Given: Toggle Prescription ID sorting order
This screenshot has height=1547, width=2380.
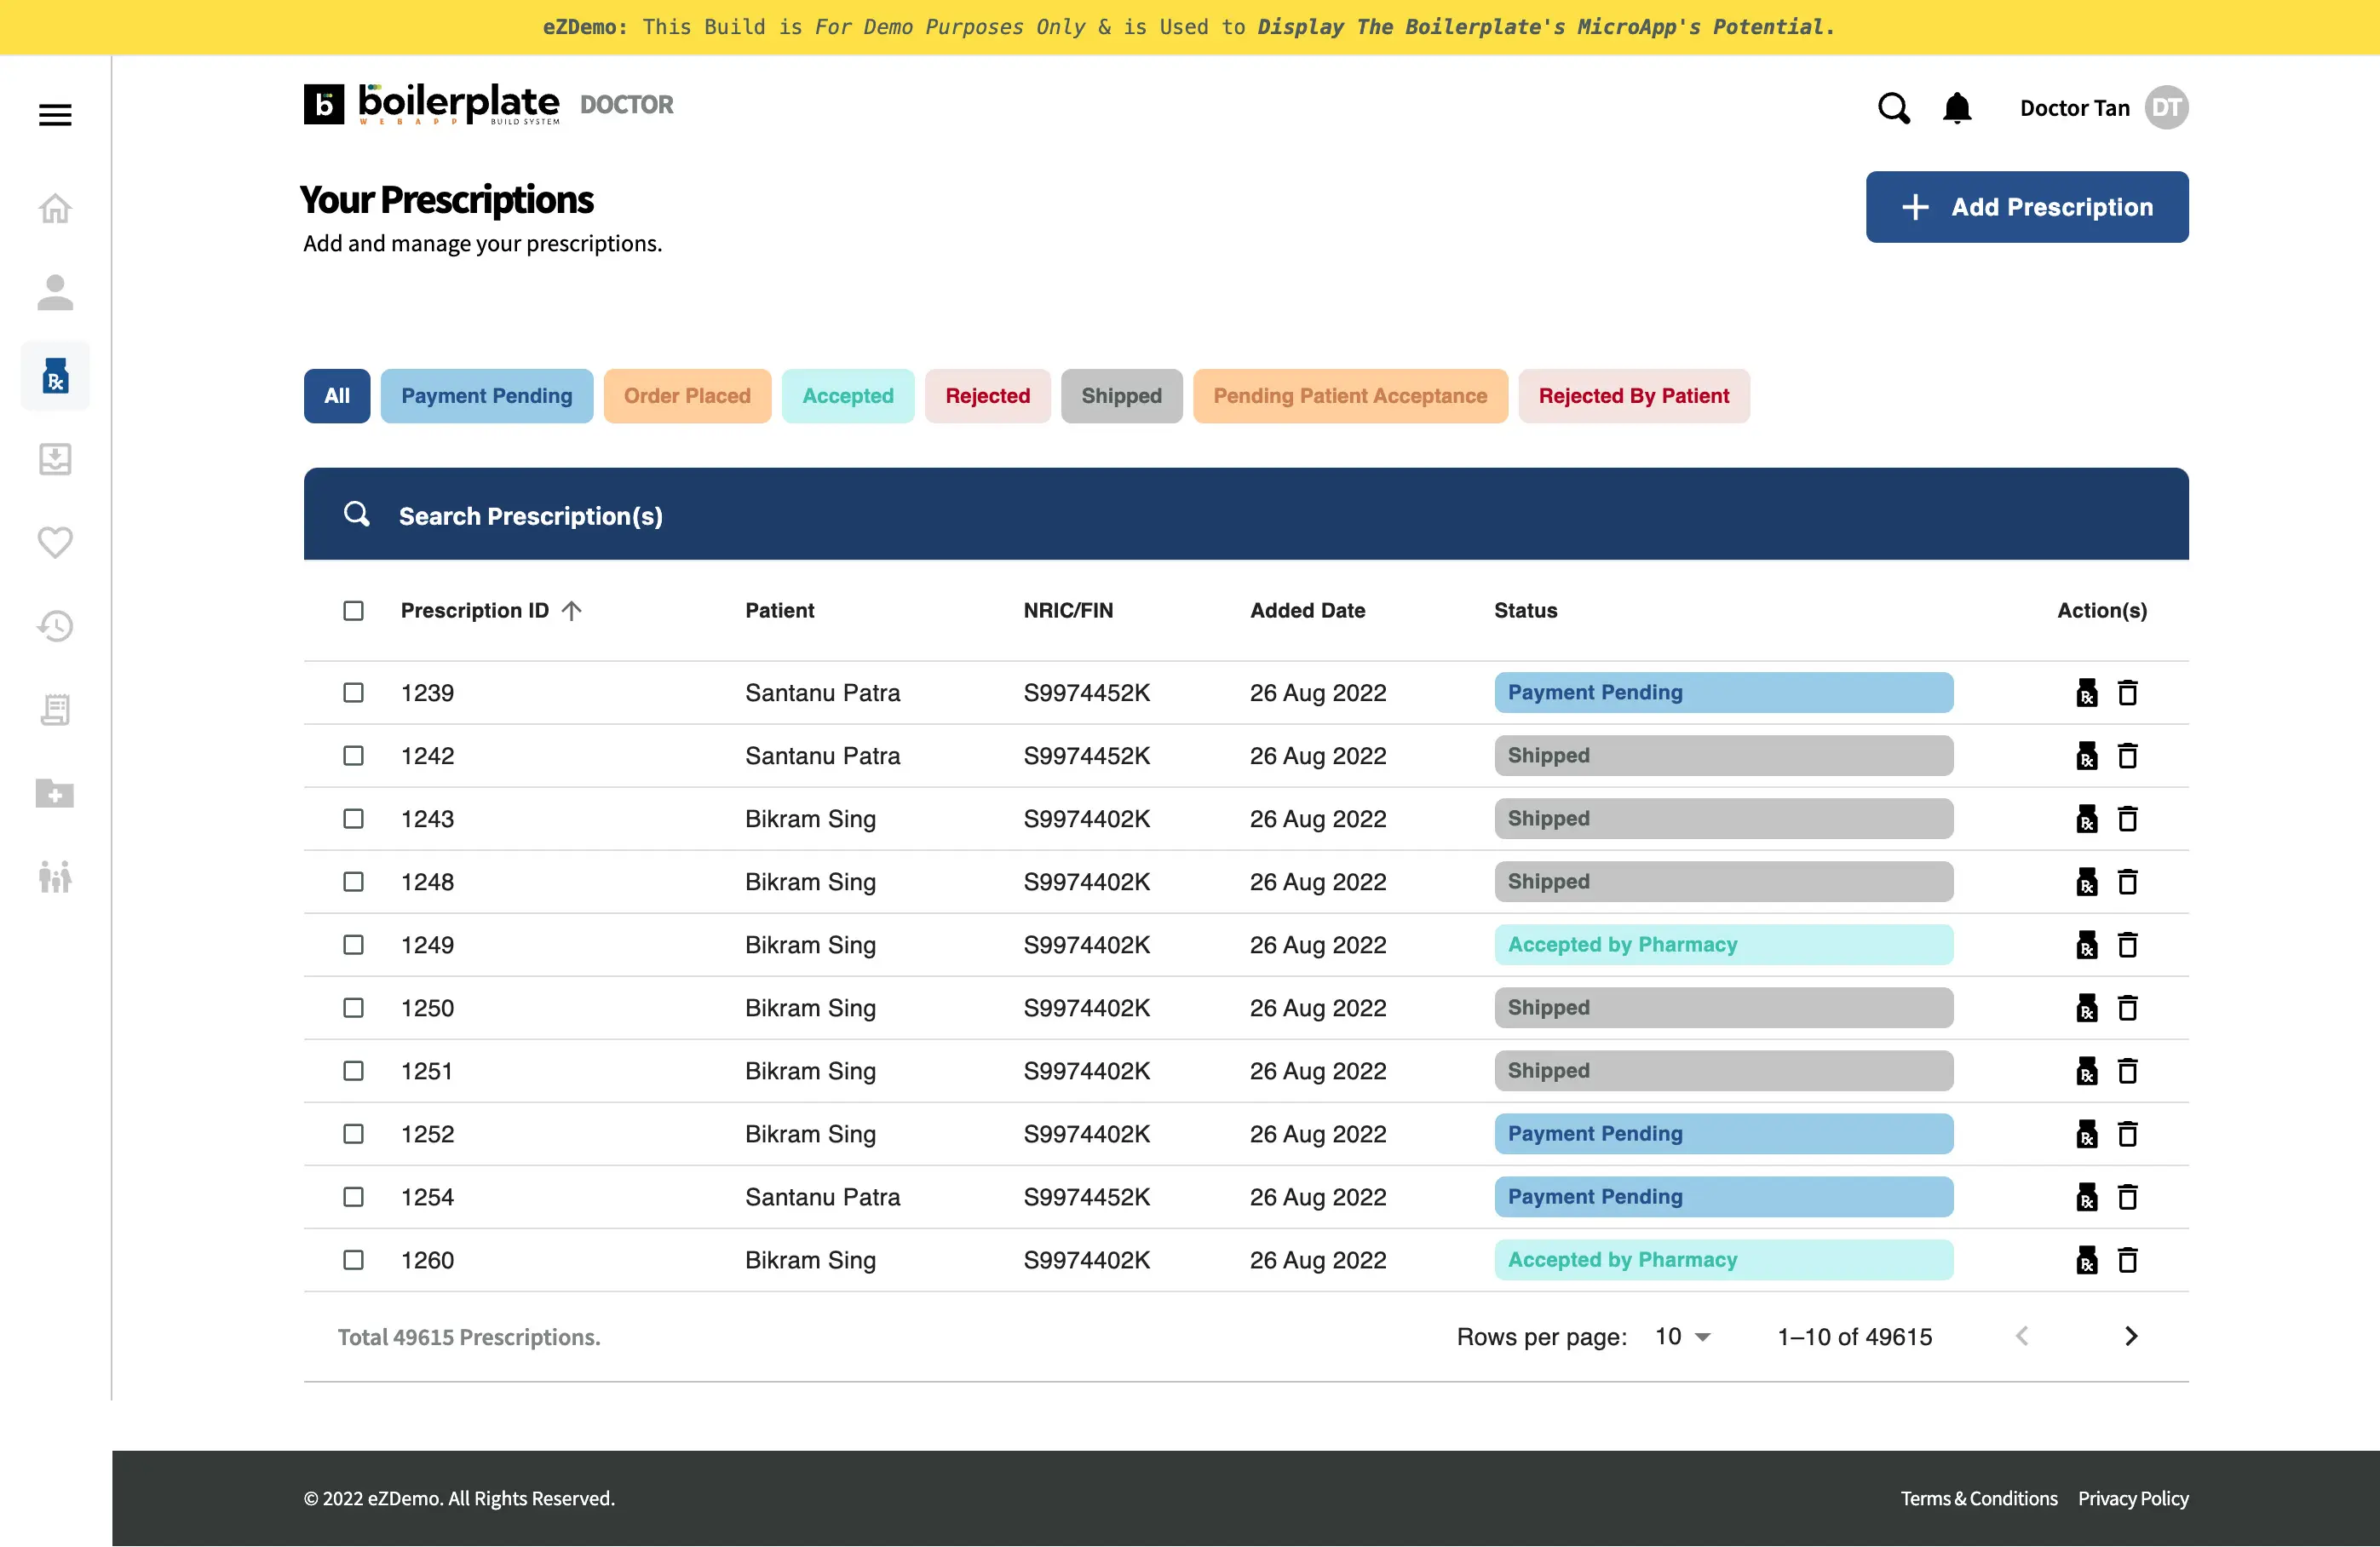Looking at the screenshot, I should [572, 610].
